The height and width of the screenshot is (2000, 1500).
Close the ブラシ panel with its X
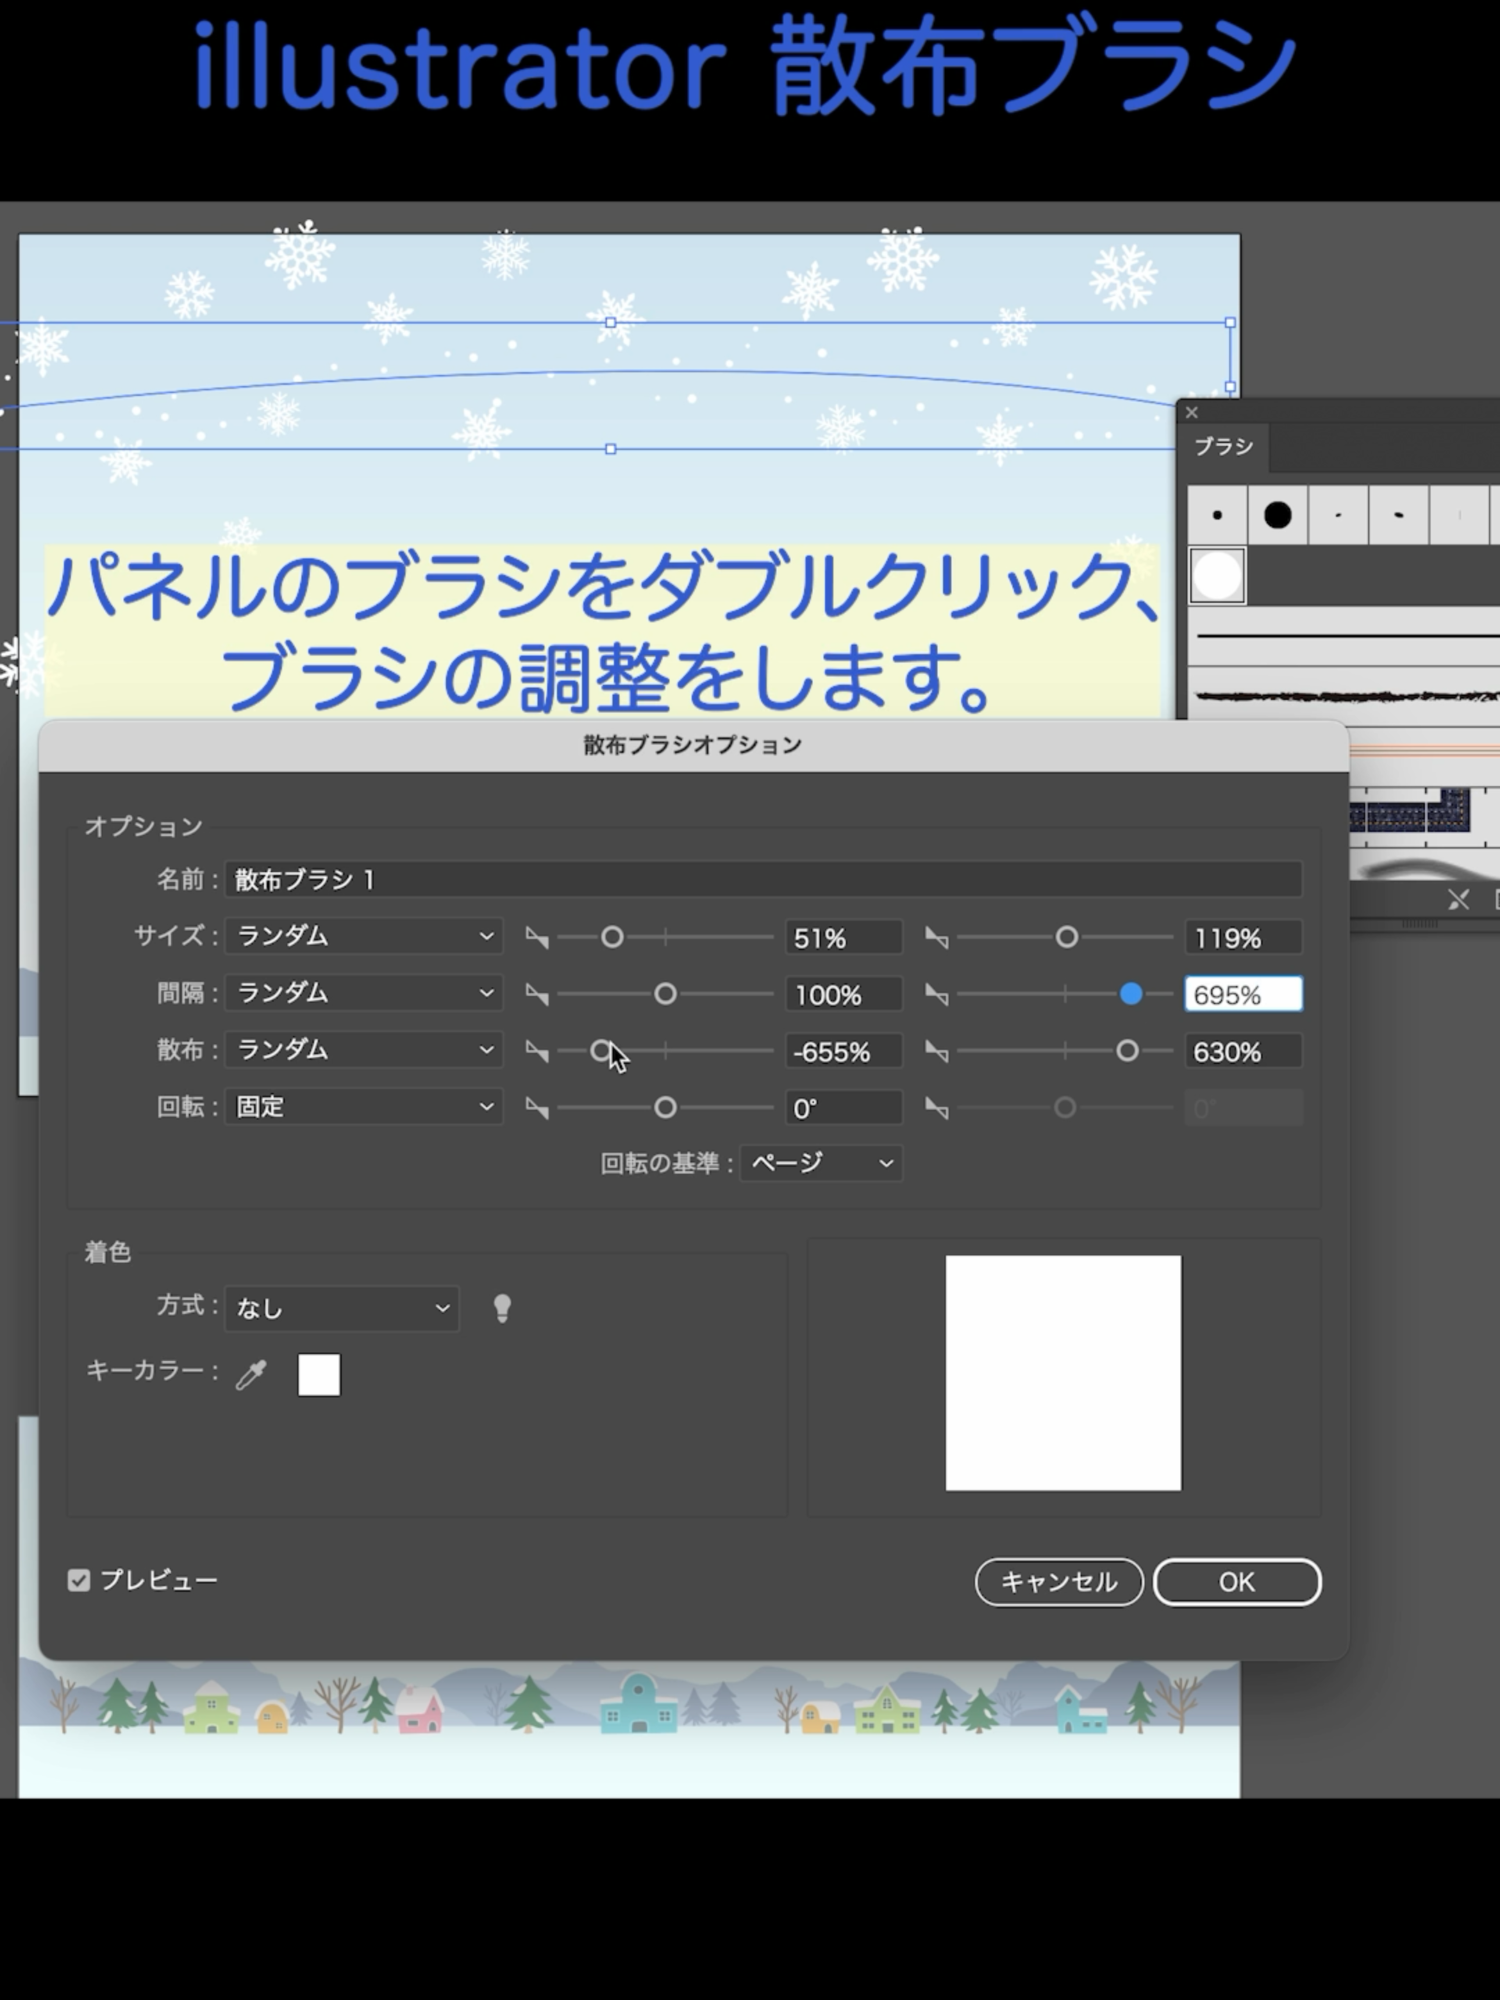1191,412
